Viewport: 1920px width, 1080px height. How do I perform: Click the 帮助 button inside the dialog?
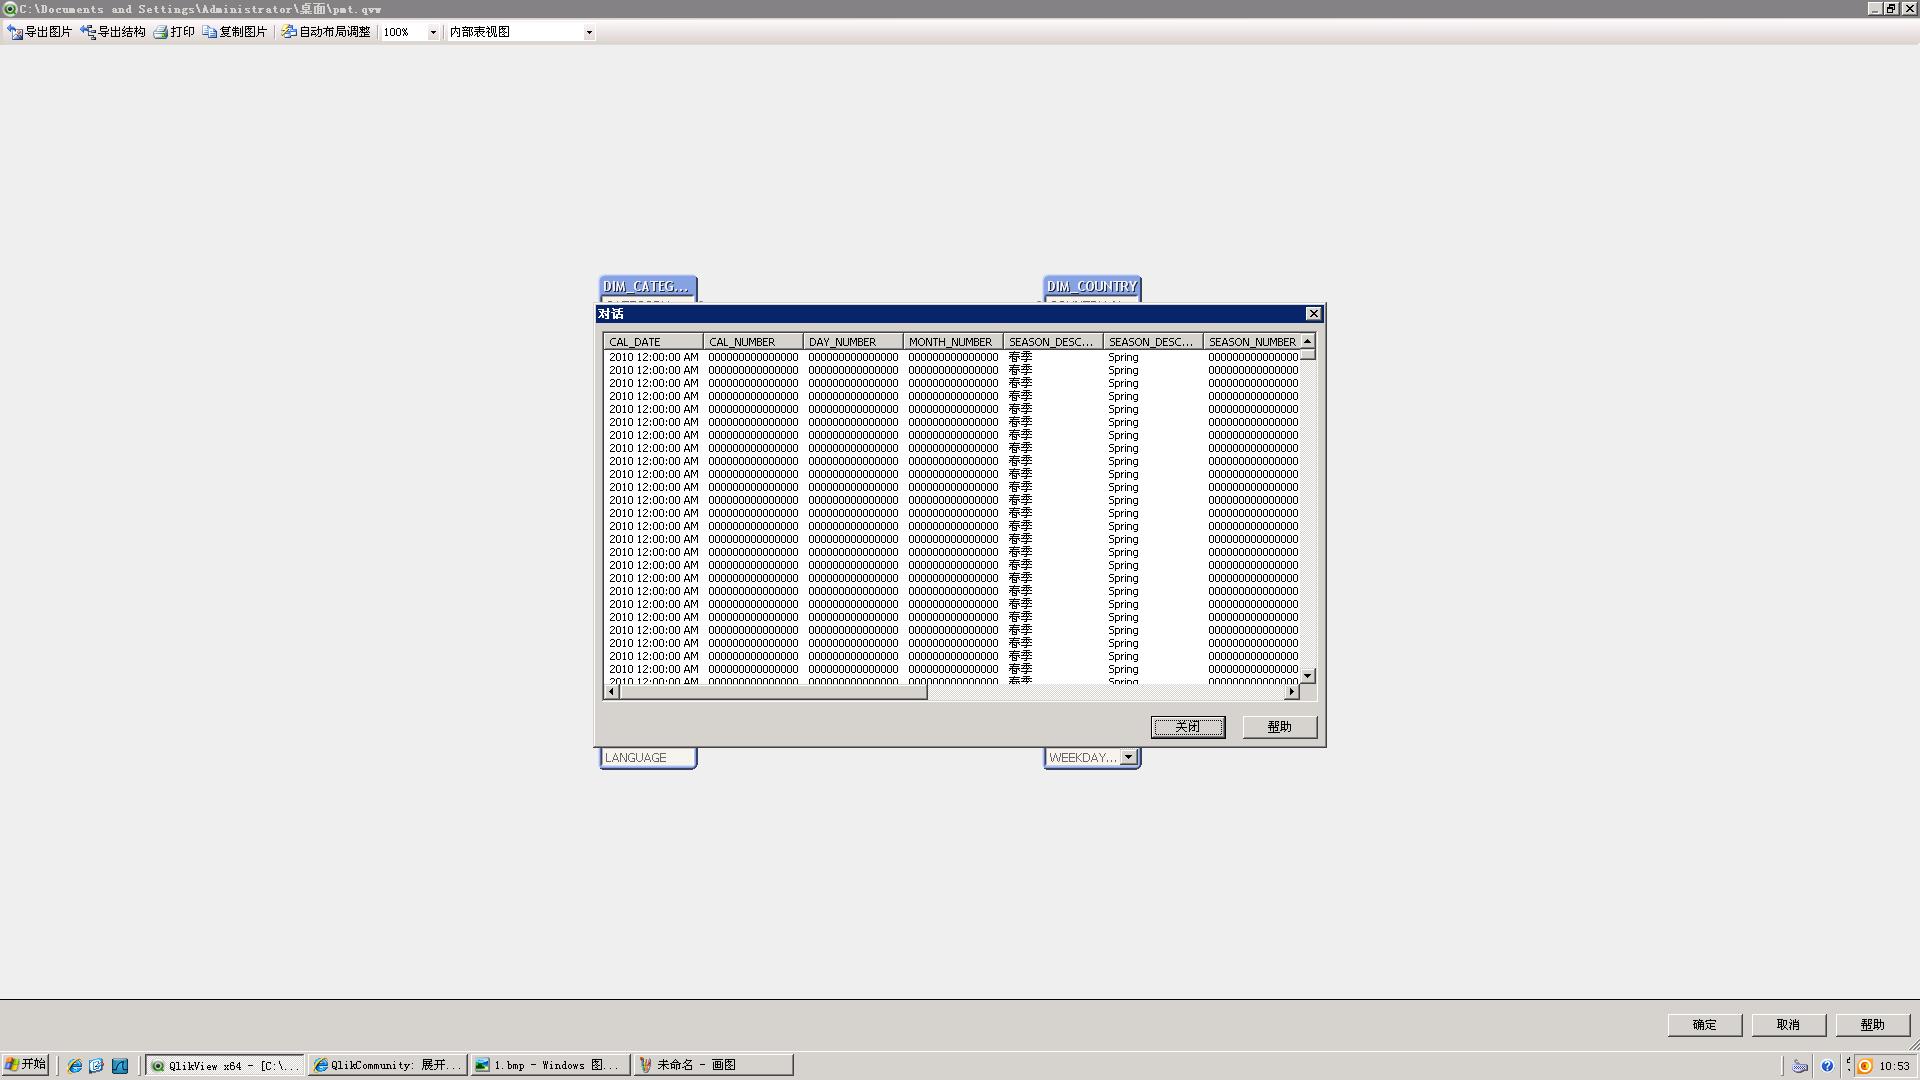coord(1280,727)
